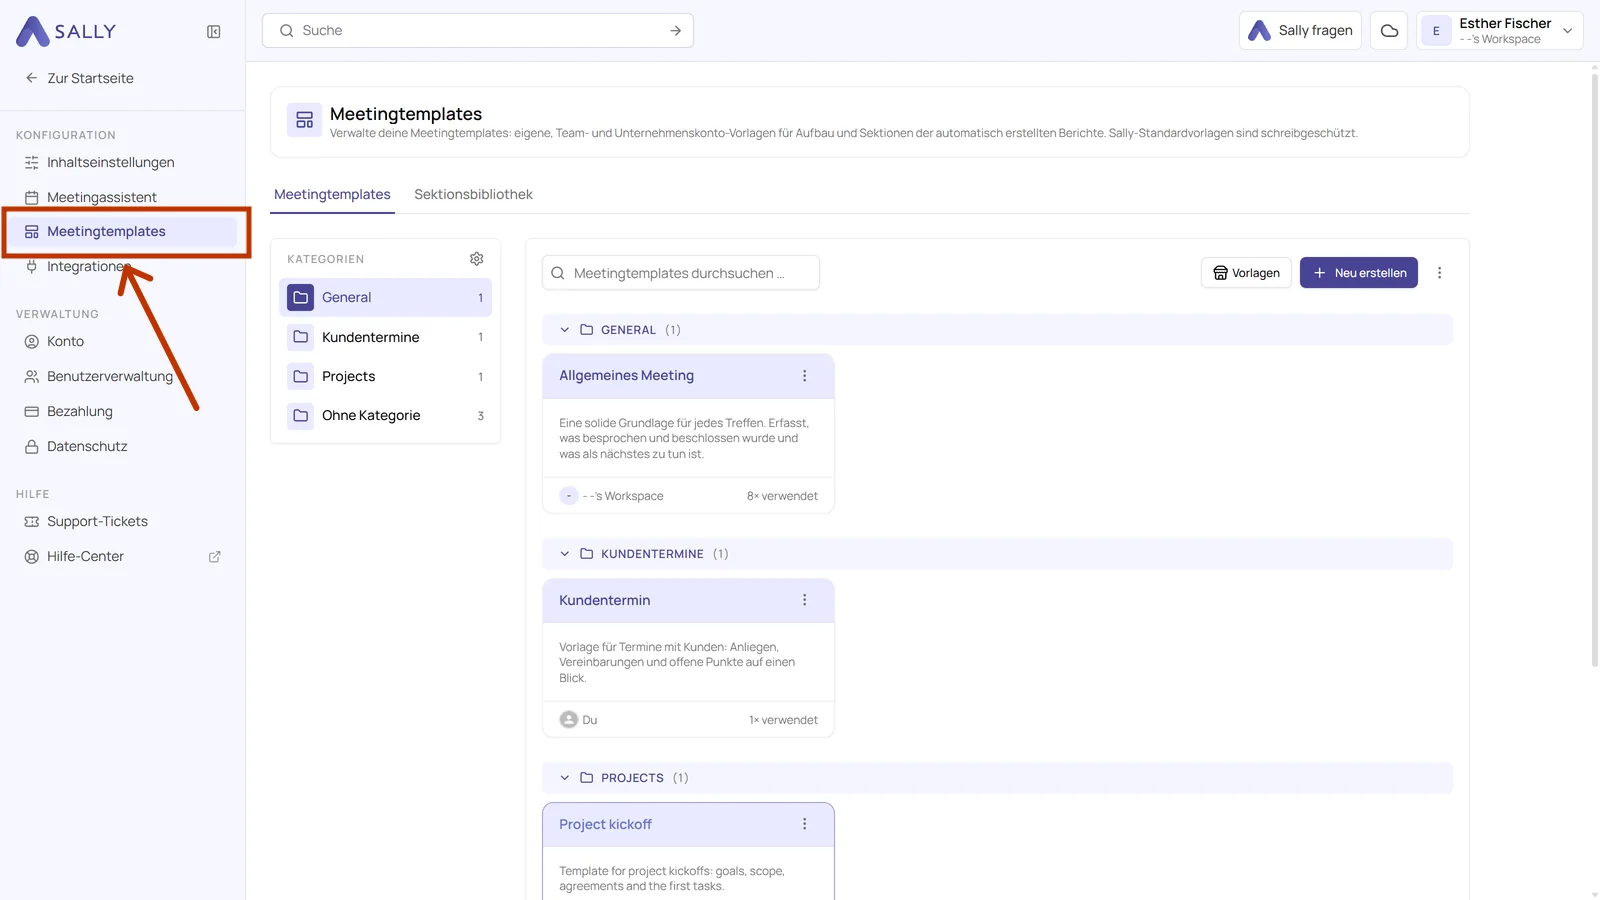1600x900 pixels.
Task: Click Meetingtemplates header icon
Action: pyautogui.click(x=305, y=120)
